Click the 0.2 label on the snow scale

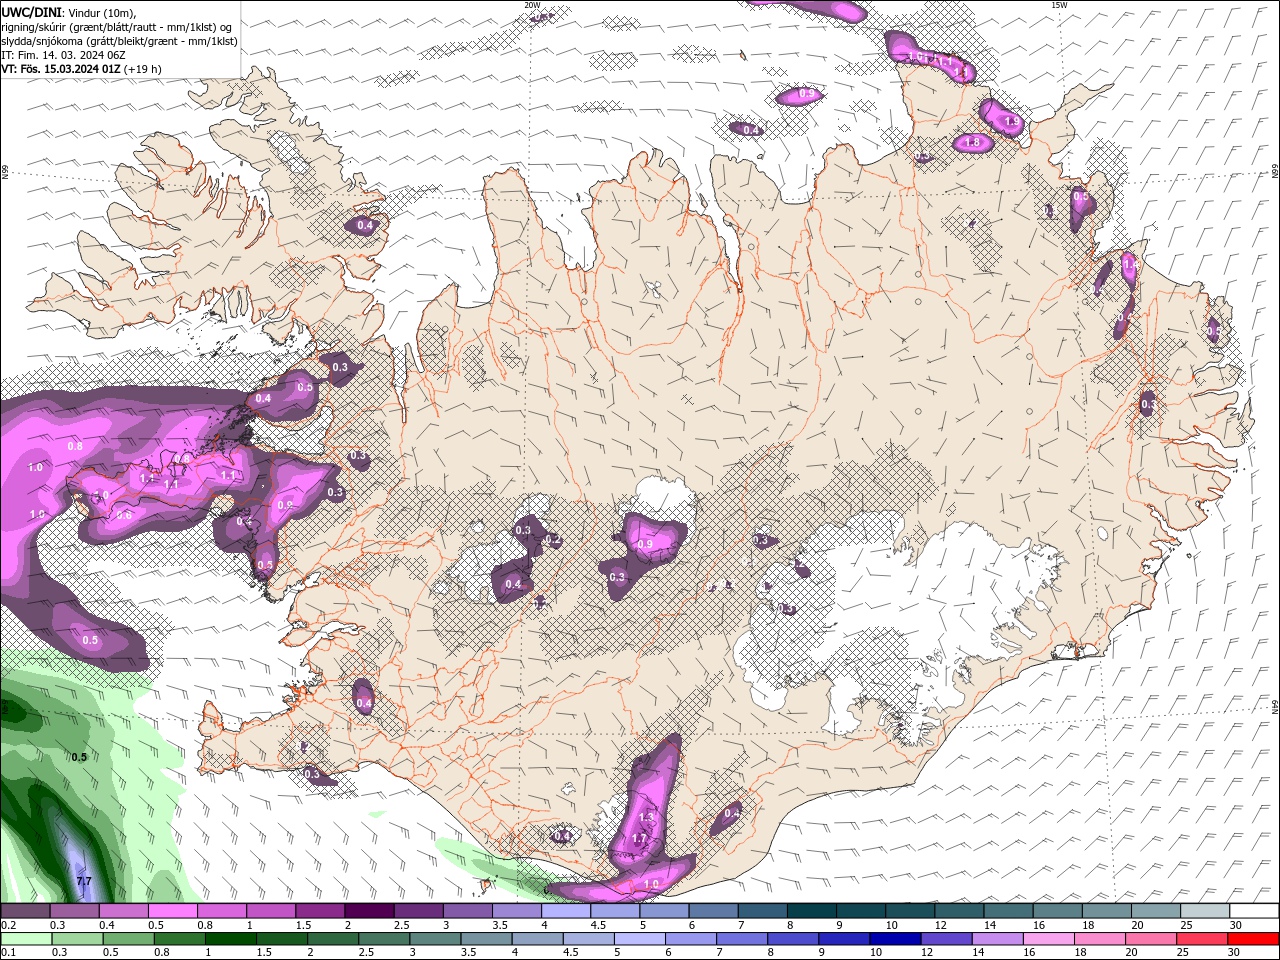(8, 925)
